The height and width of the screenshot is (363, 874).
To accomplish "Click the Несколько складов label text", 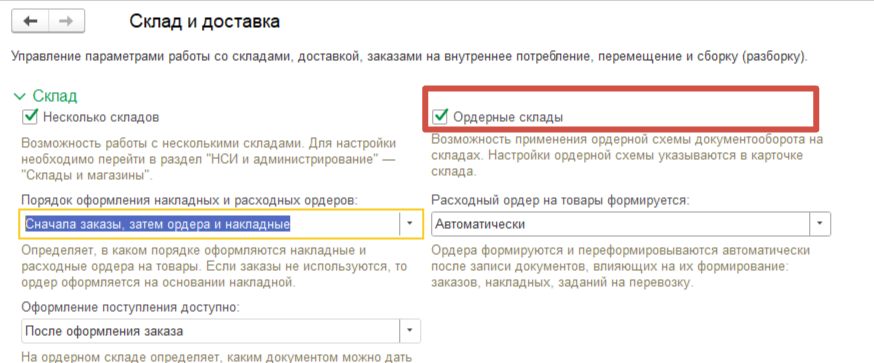I will [x=101, y=117].
